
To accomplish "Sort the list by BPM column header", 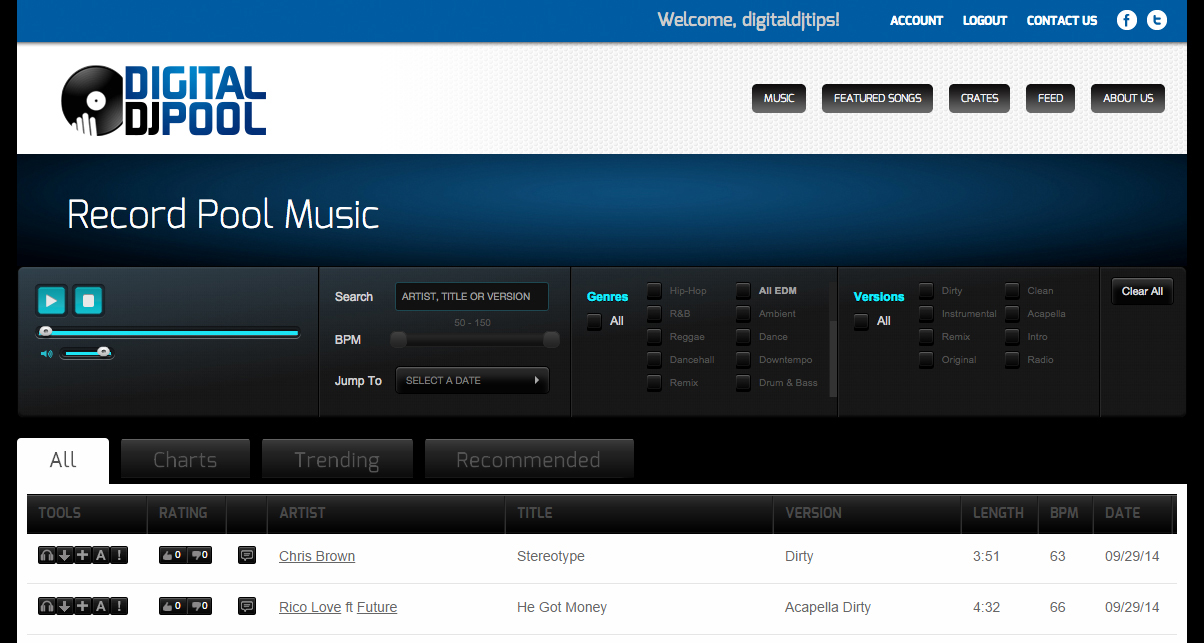I will tap(1064, 513).
